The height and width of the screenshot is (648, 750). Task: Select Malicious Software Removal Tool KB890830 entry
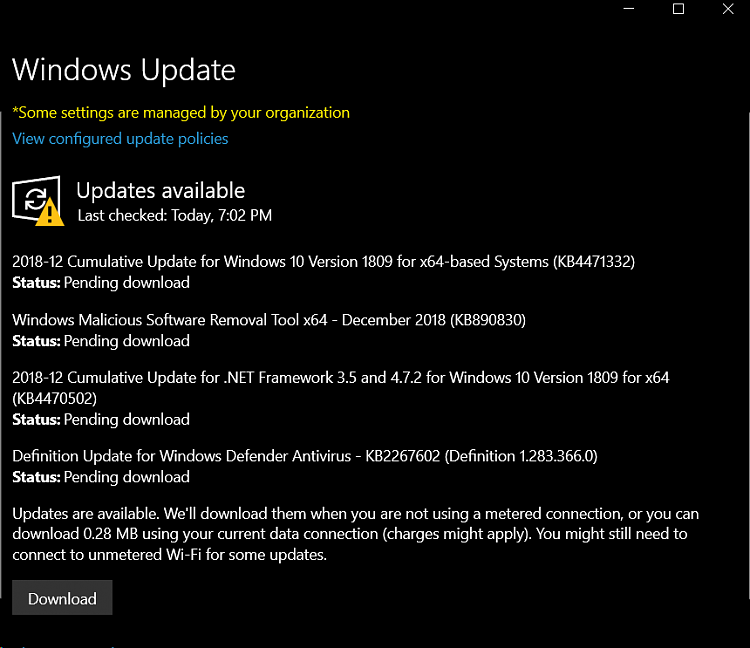(x=269, y=319)
